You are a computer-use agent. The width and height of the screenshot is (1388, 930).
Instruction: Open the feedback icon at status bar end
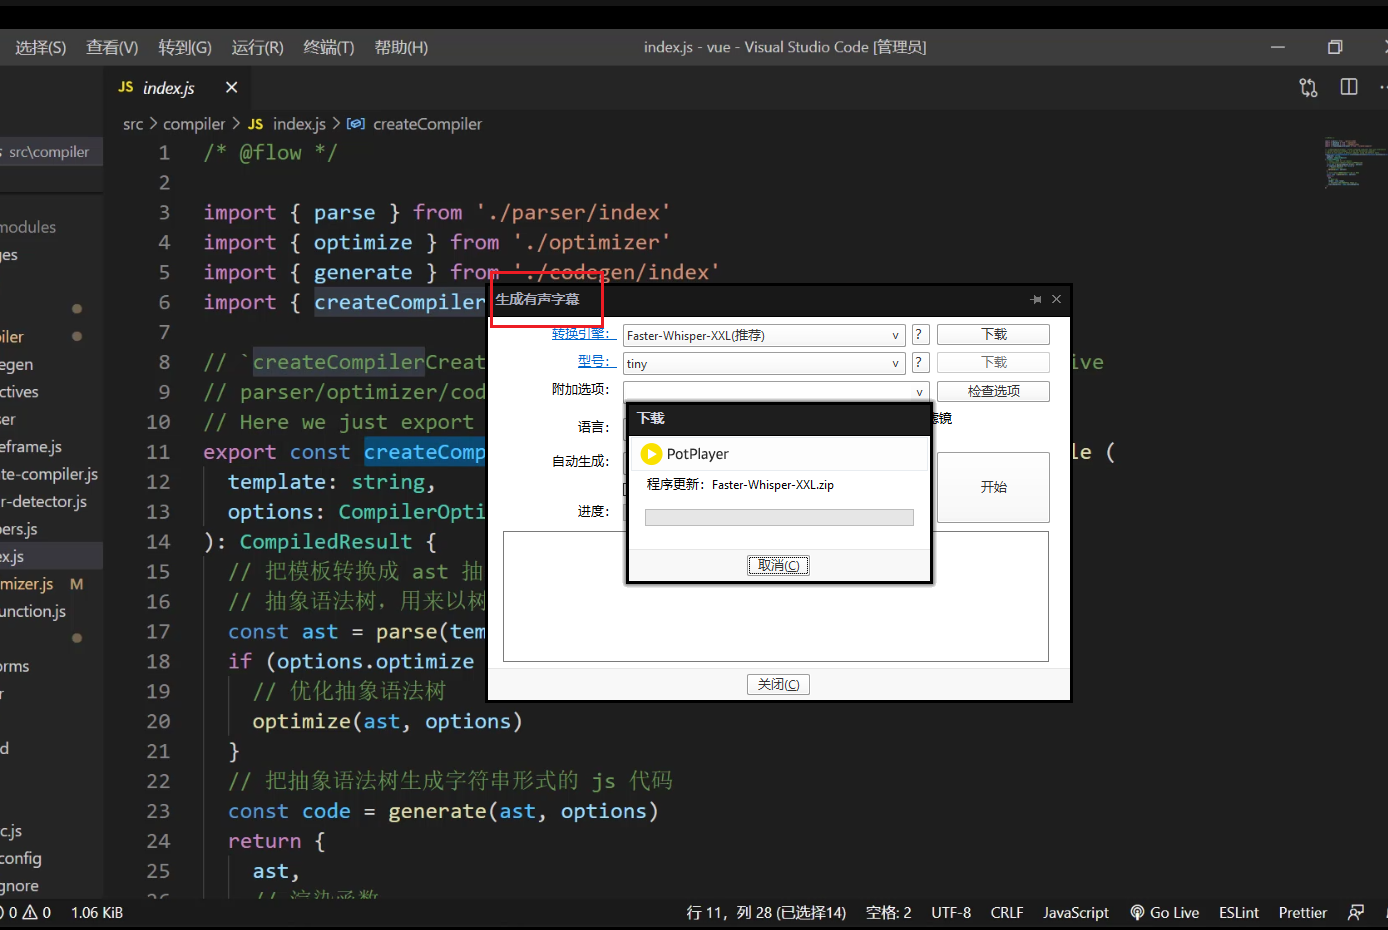pos(1356,912)
